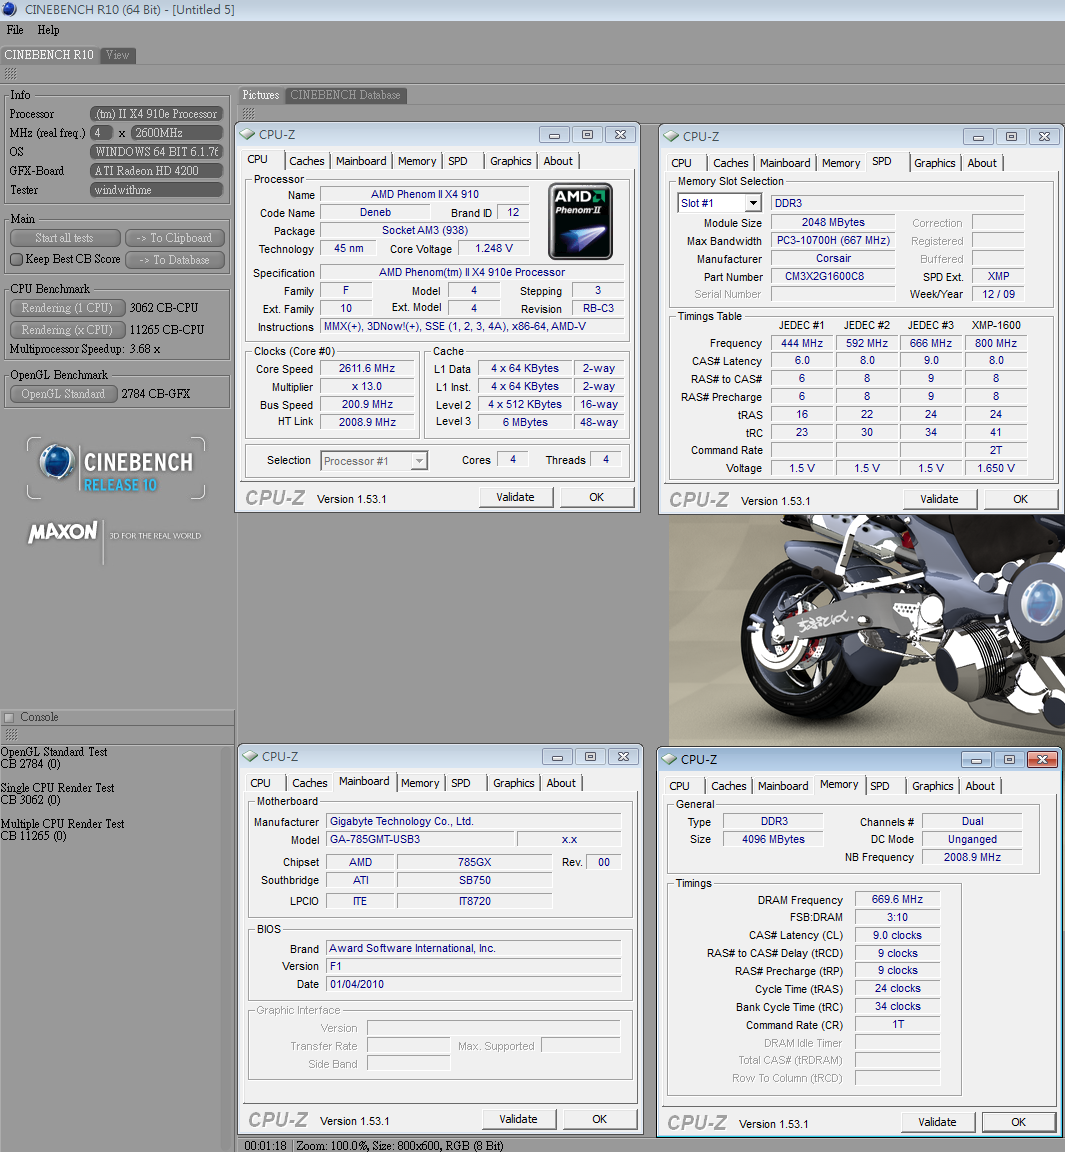
Task: Click the BIOS Date 01/04/2010 value
Action: click(474, 984)
